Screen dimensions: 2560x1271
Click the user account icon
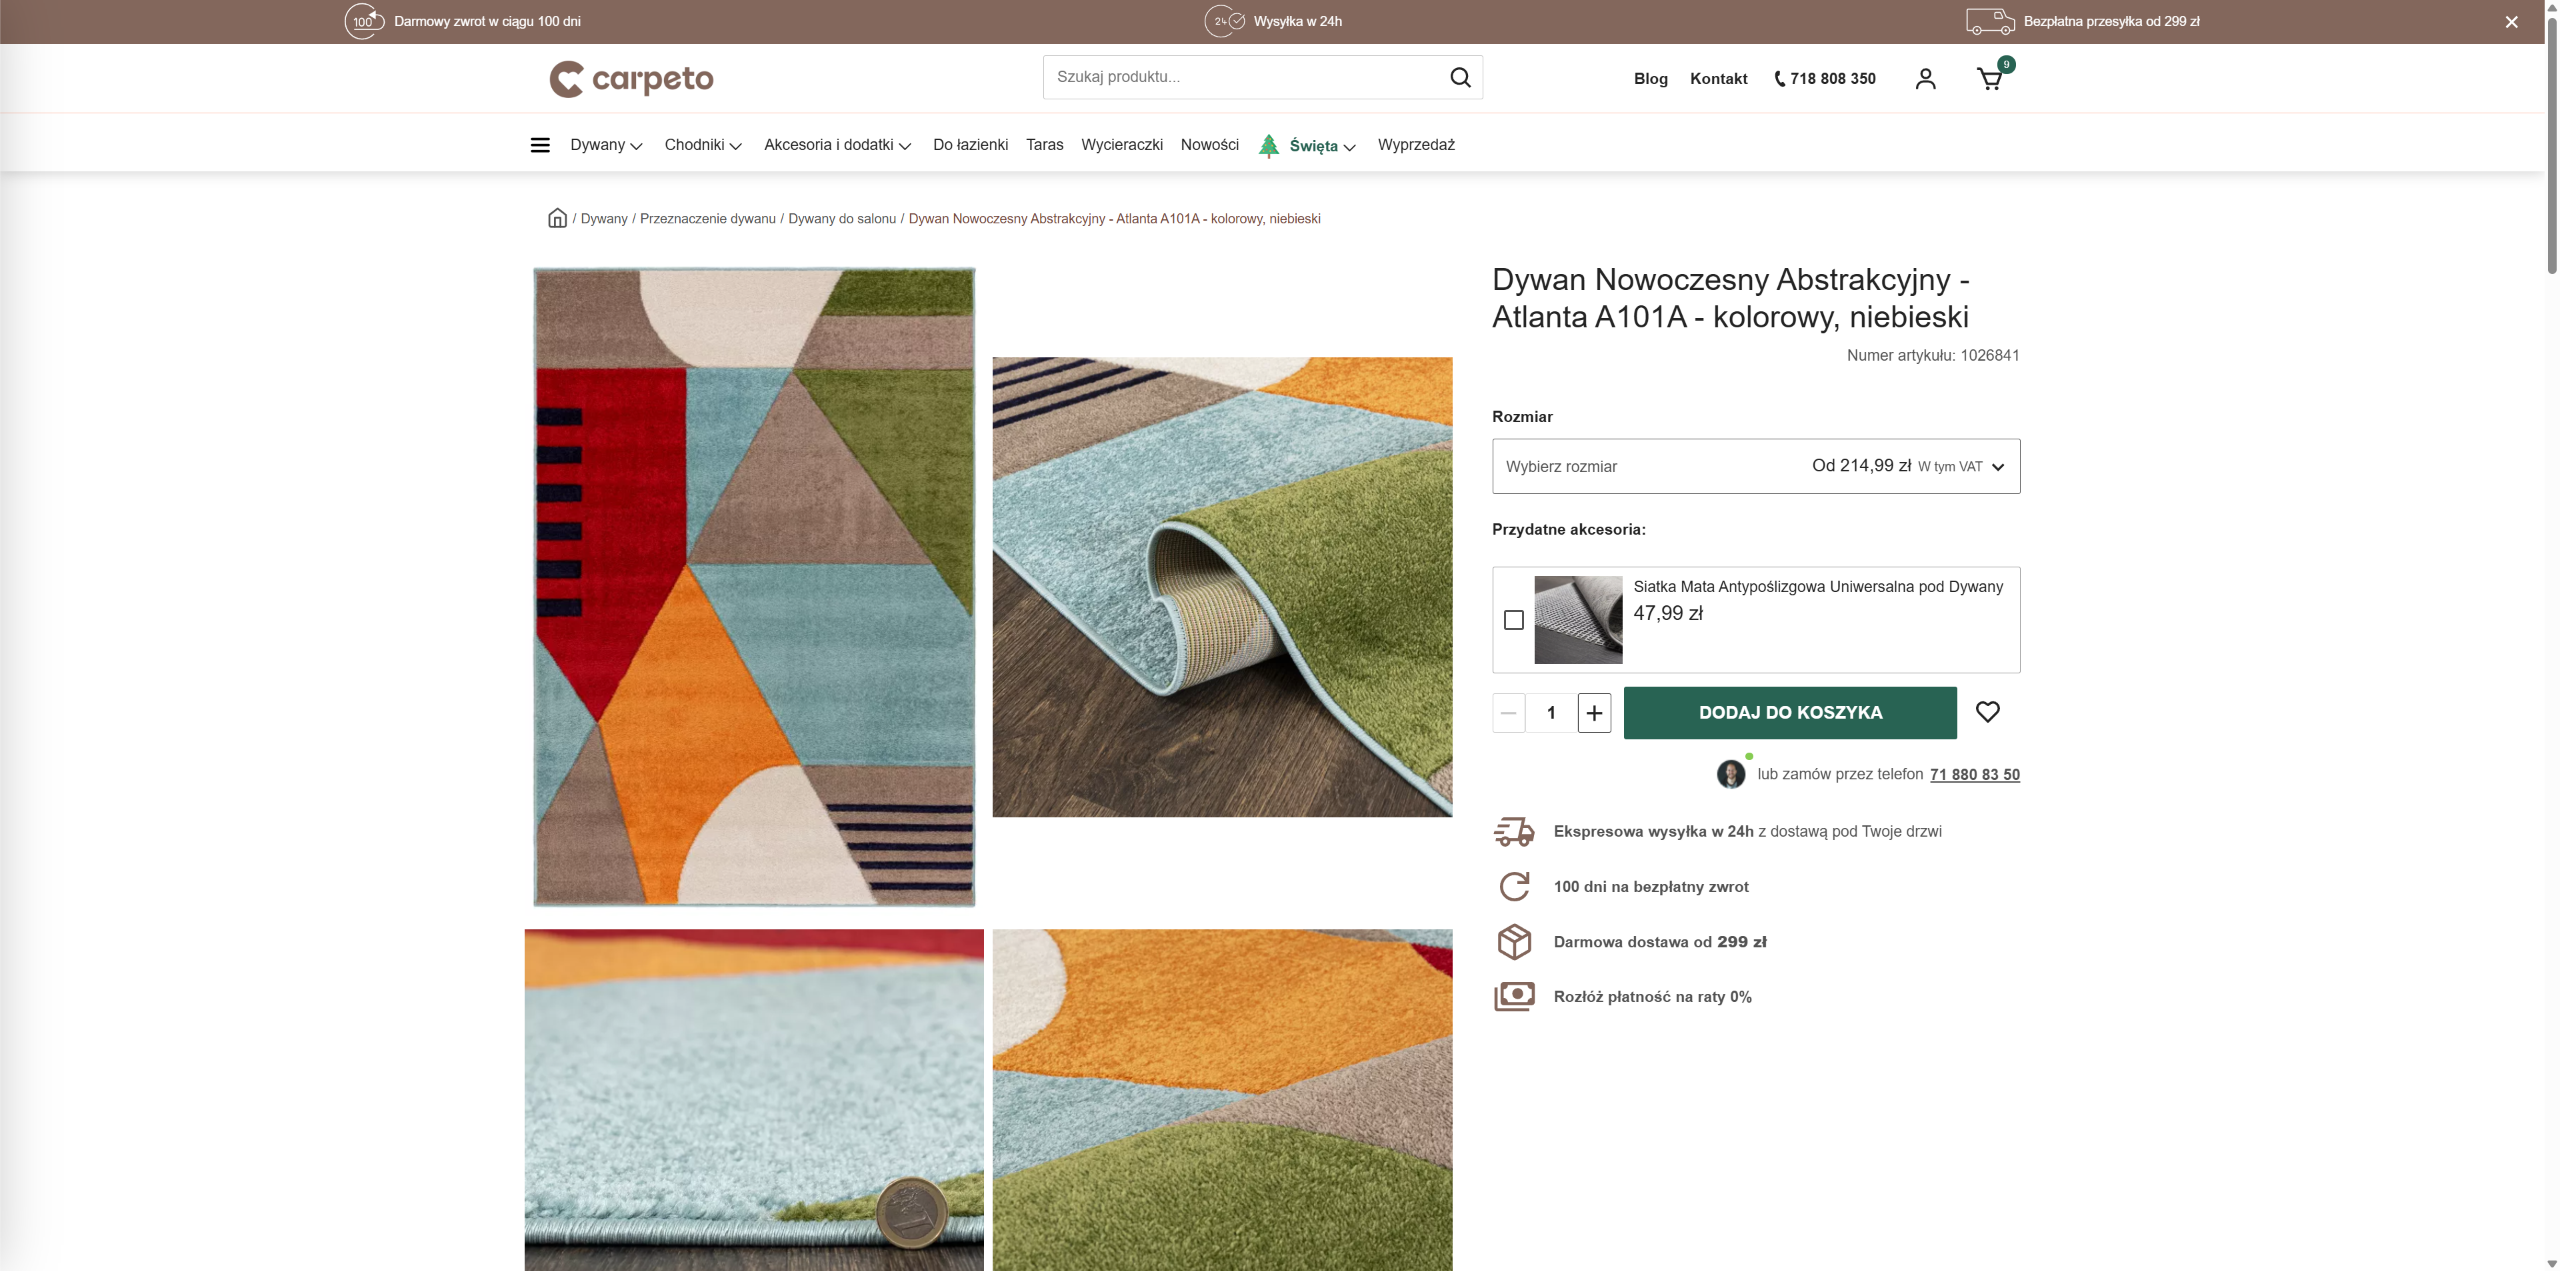click(x=1925, y=79)
